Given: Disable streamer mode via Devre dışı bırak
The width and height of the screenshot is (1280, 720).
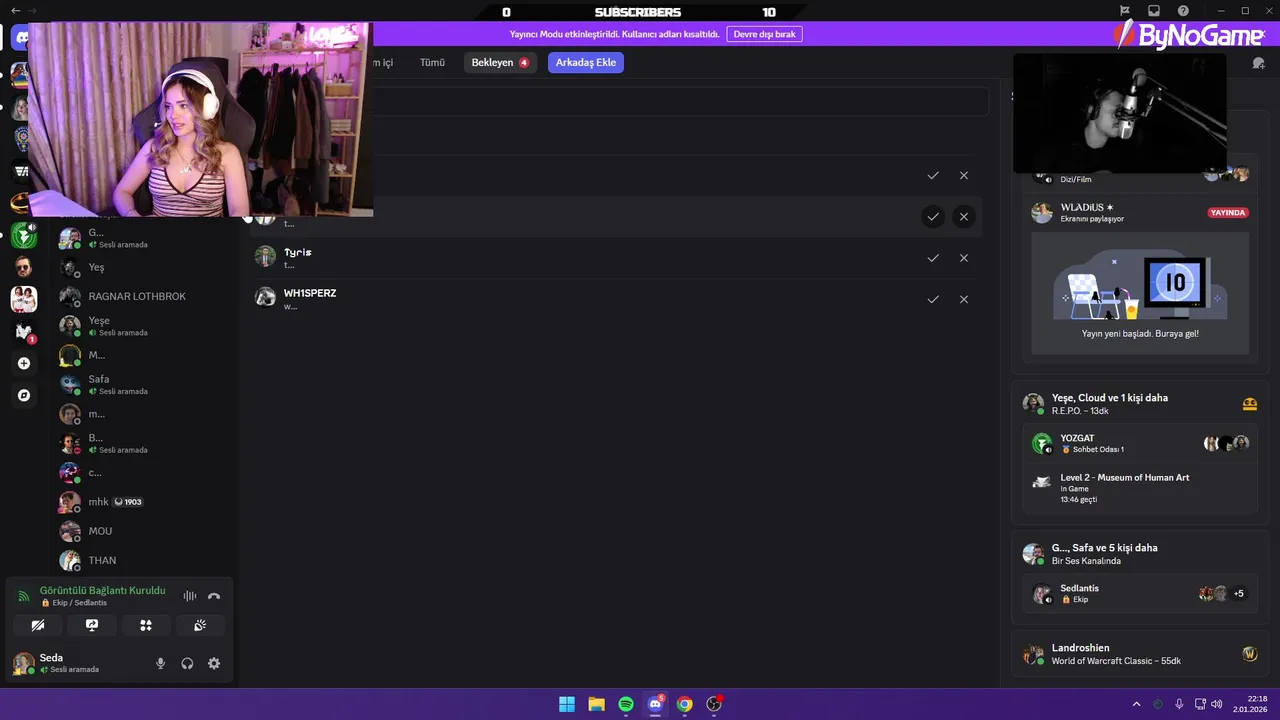Looking at the screenshot, I should 765,34.
